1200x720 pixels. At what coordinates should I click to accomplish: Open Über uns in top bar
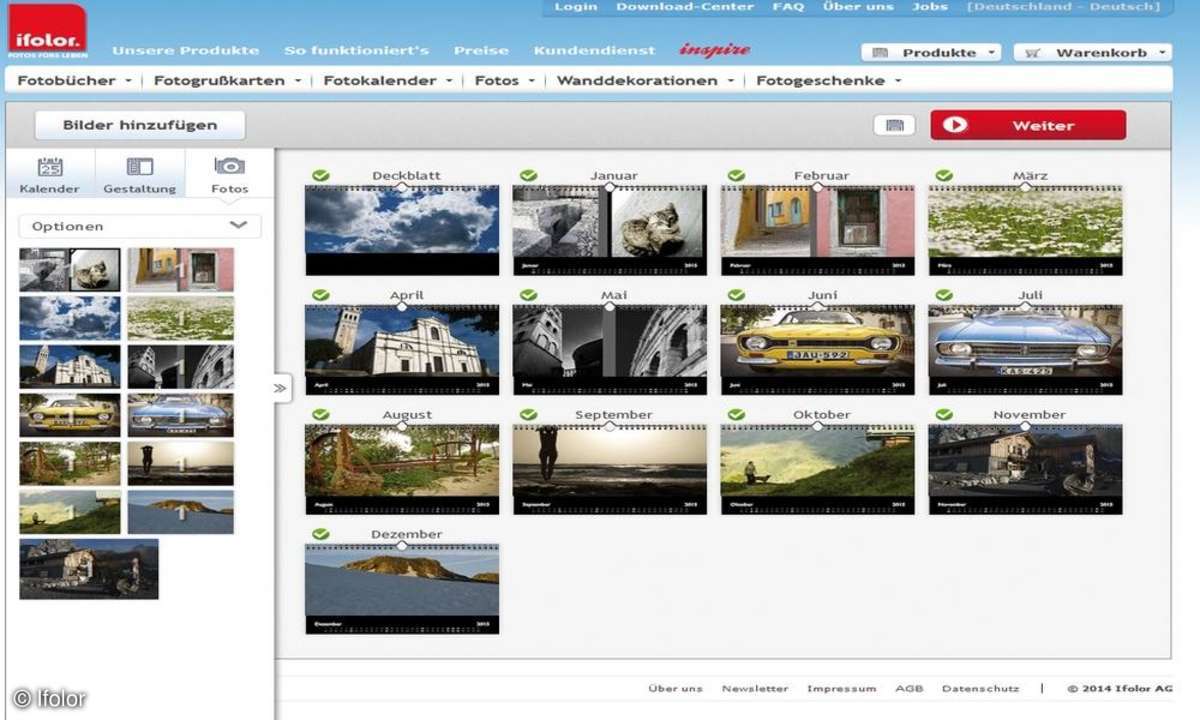tap(858, 7)
